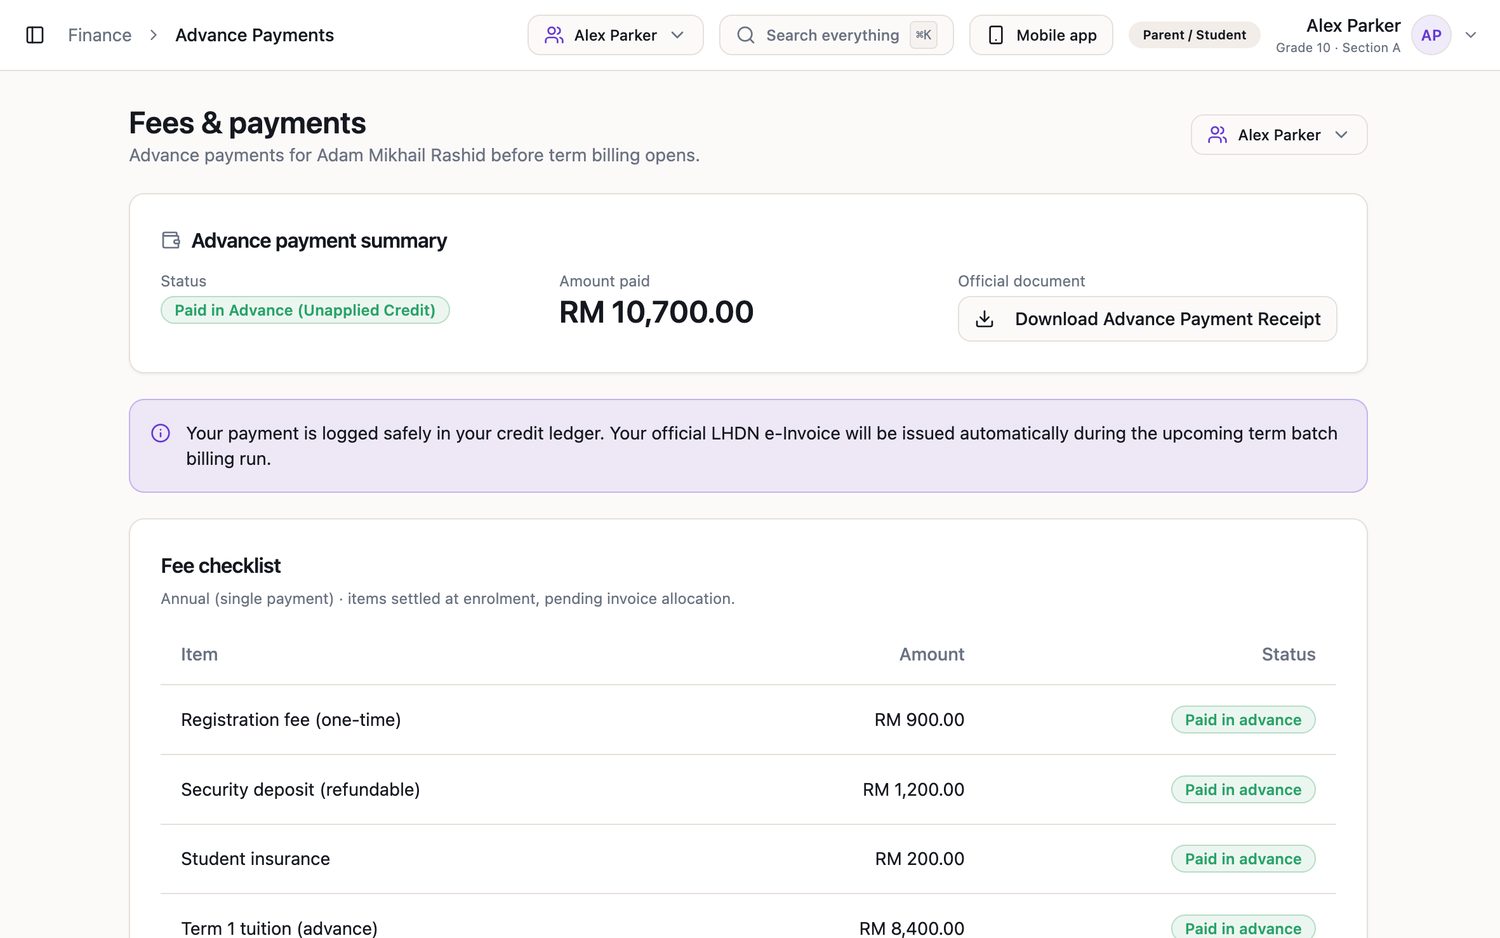
Task: Download Advance Payment Receipt
Action: (x=1147, y=319)
